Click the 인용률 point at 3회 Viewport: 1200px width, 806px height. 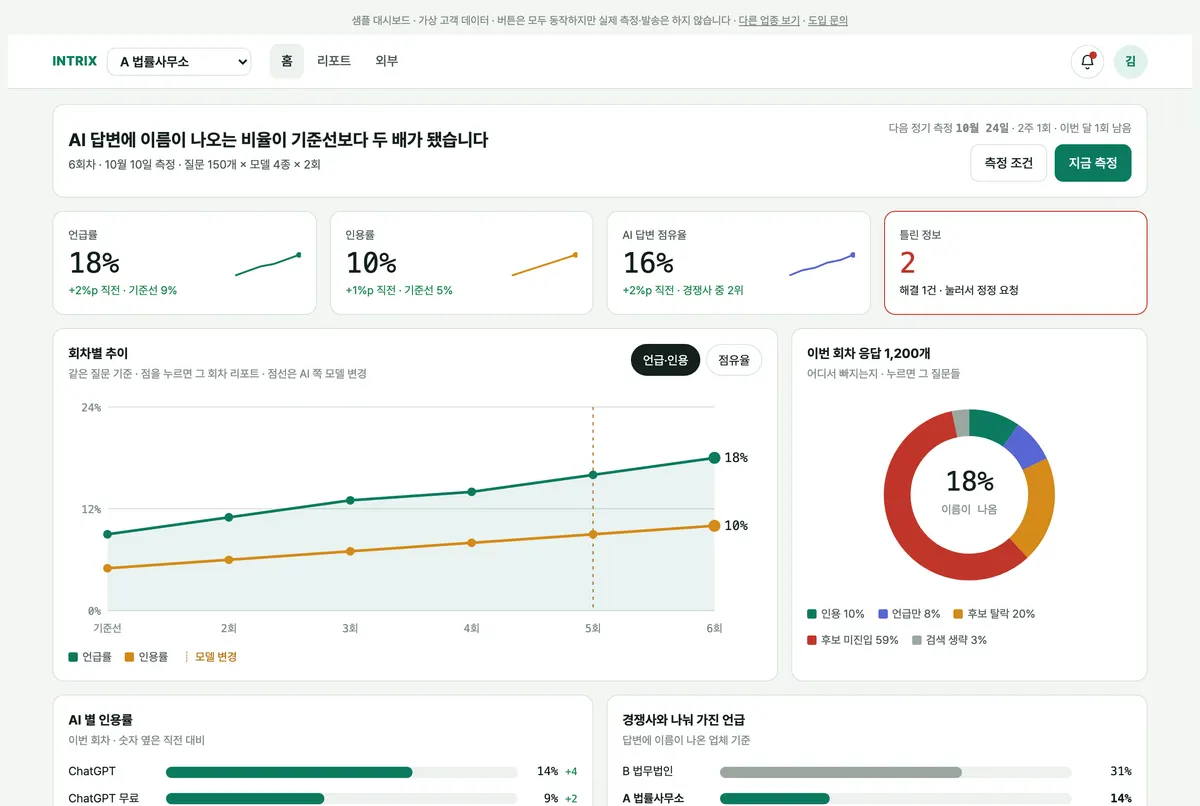pos(350,551)
